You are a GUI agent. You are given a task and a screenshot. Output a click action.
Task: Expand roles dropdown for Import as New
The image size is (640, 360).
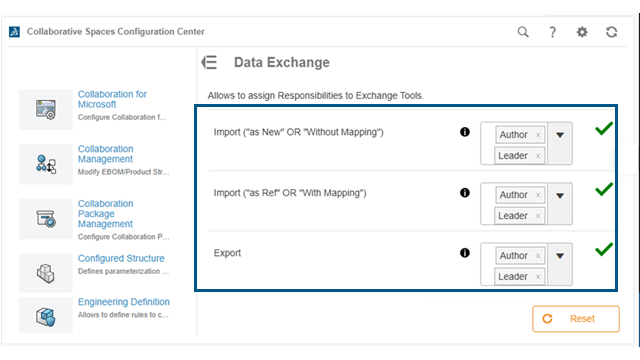560,135
